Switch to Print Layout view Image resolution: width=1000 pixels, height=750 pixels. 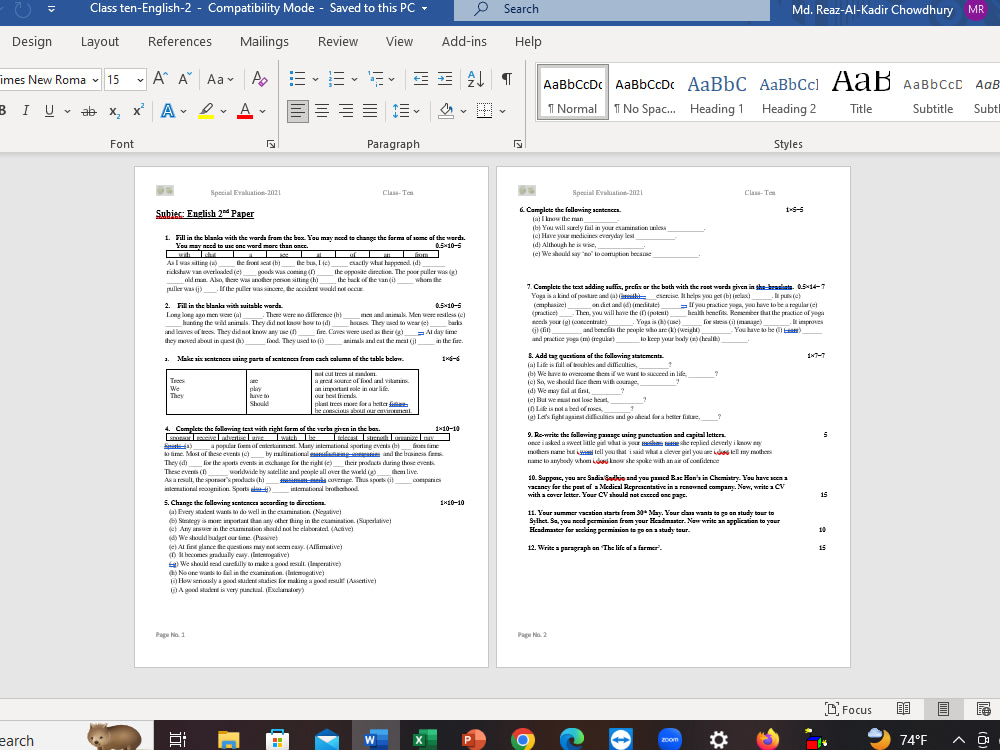pyautogui.click(x=943, y=709)
